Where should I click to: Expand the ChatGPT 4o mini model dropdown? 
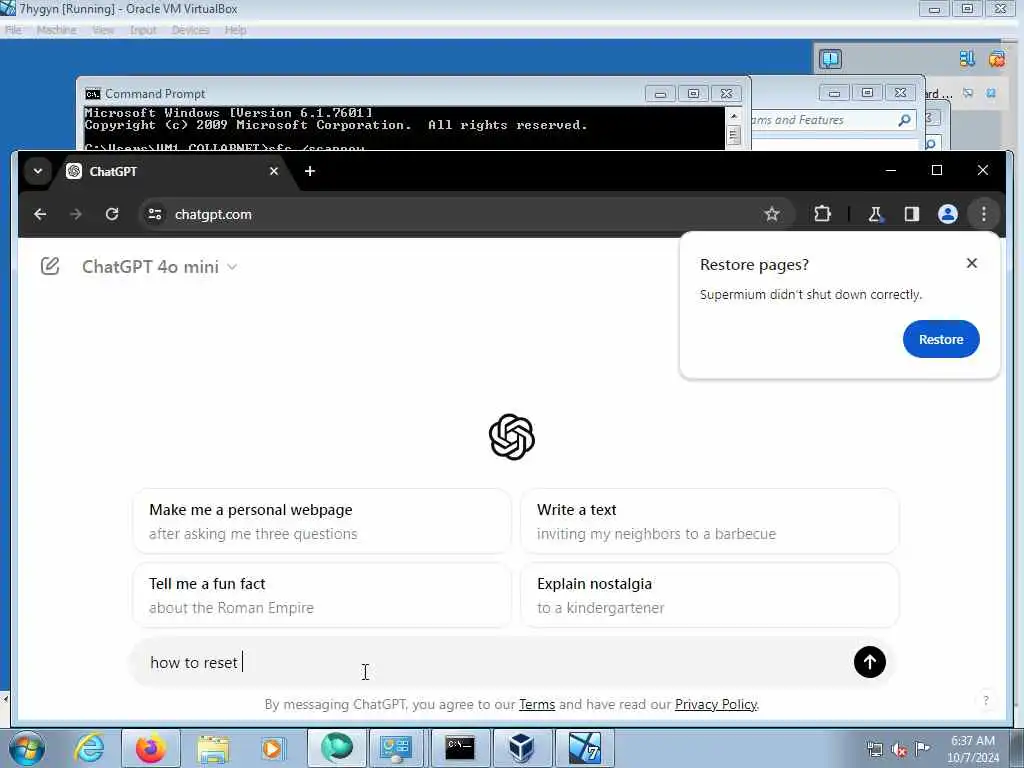[x=159, y=267]
